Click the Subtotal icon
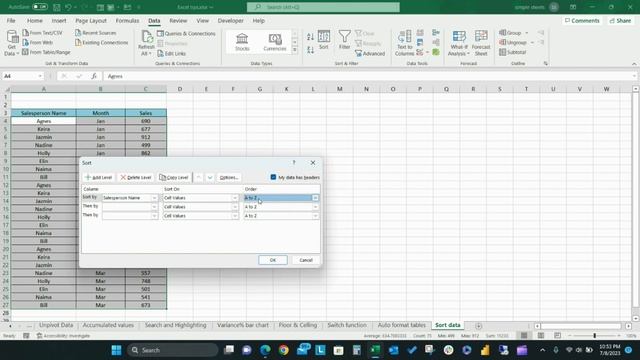Image resolution: width=640 pixels, height=360 pixels. tap(513, 52)
